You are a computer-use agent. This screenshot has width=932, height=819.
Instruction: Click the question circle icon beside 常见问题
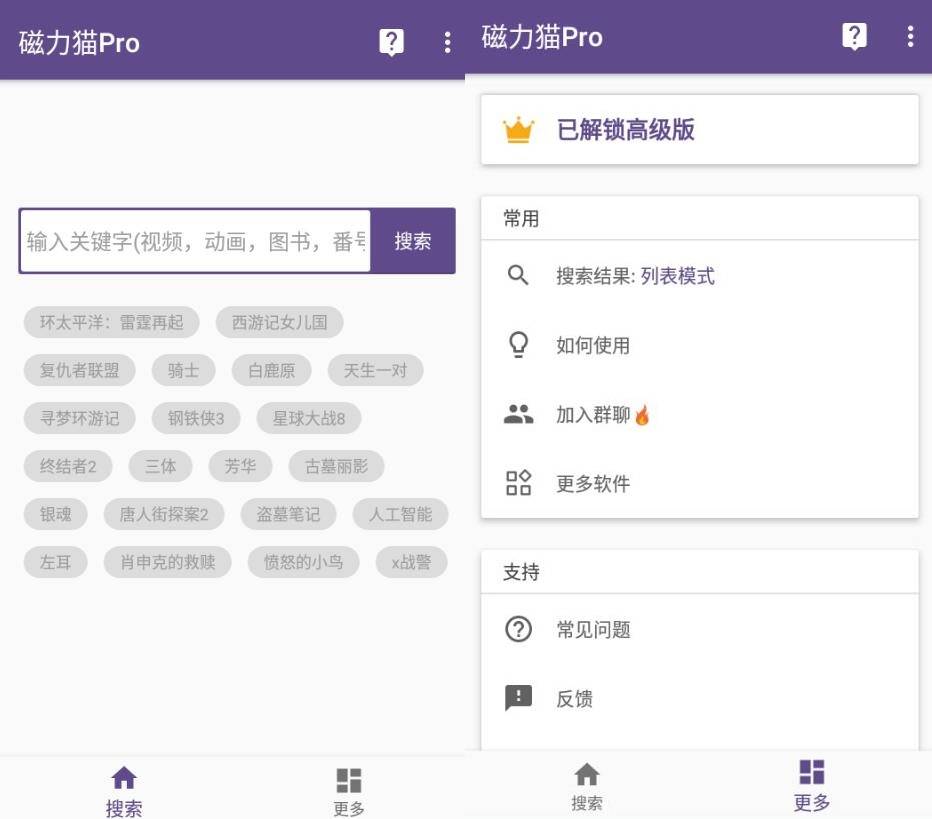518,629
